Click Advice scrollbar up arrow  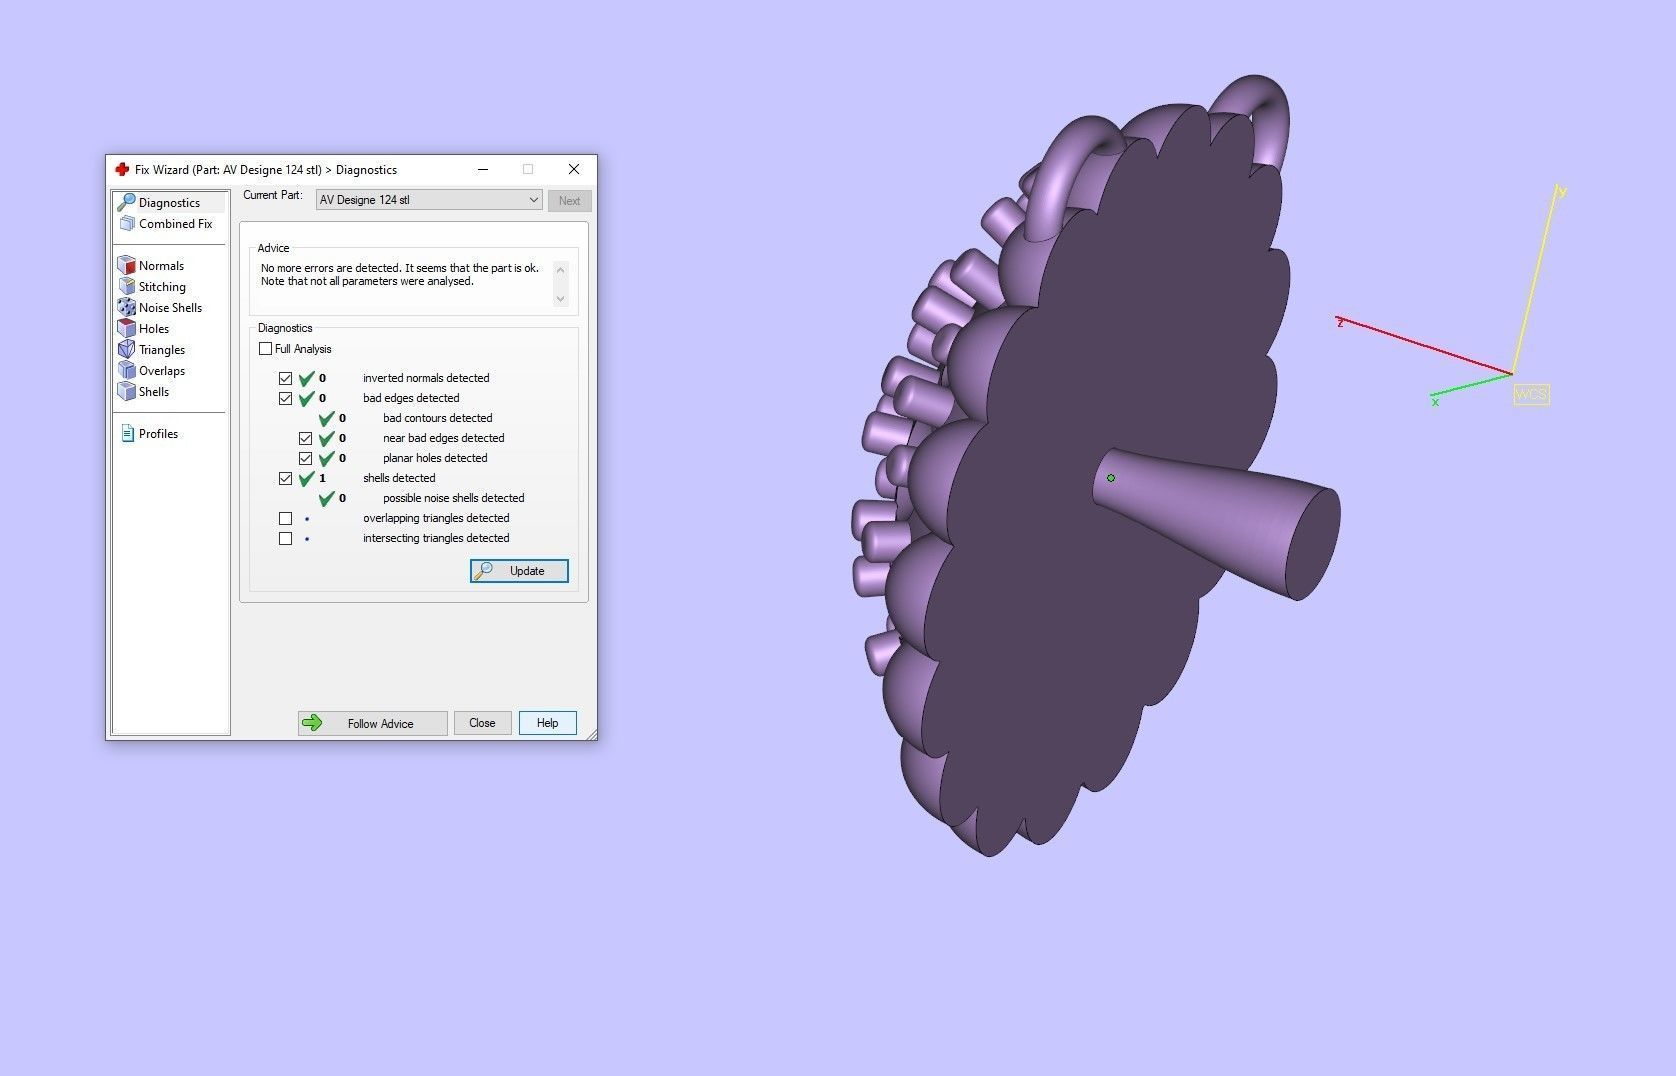pyautogui.click(x=560, y=269)
